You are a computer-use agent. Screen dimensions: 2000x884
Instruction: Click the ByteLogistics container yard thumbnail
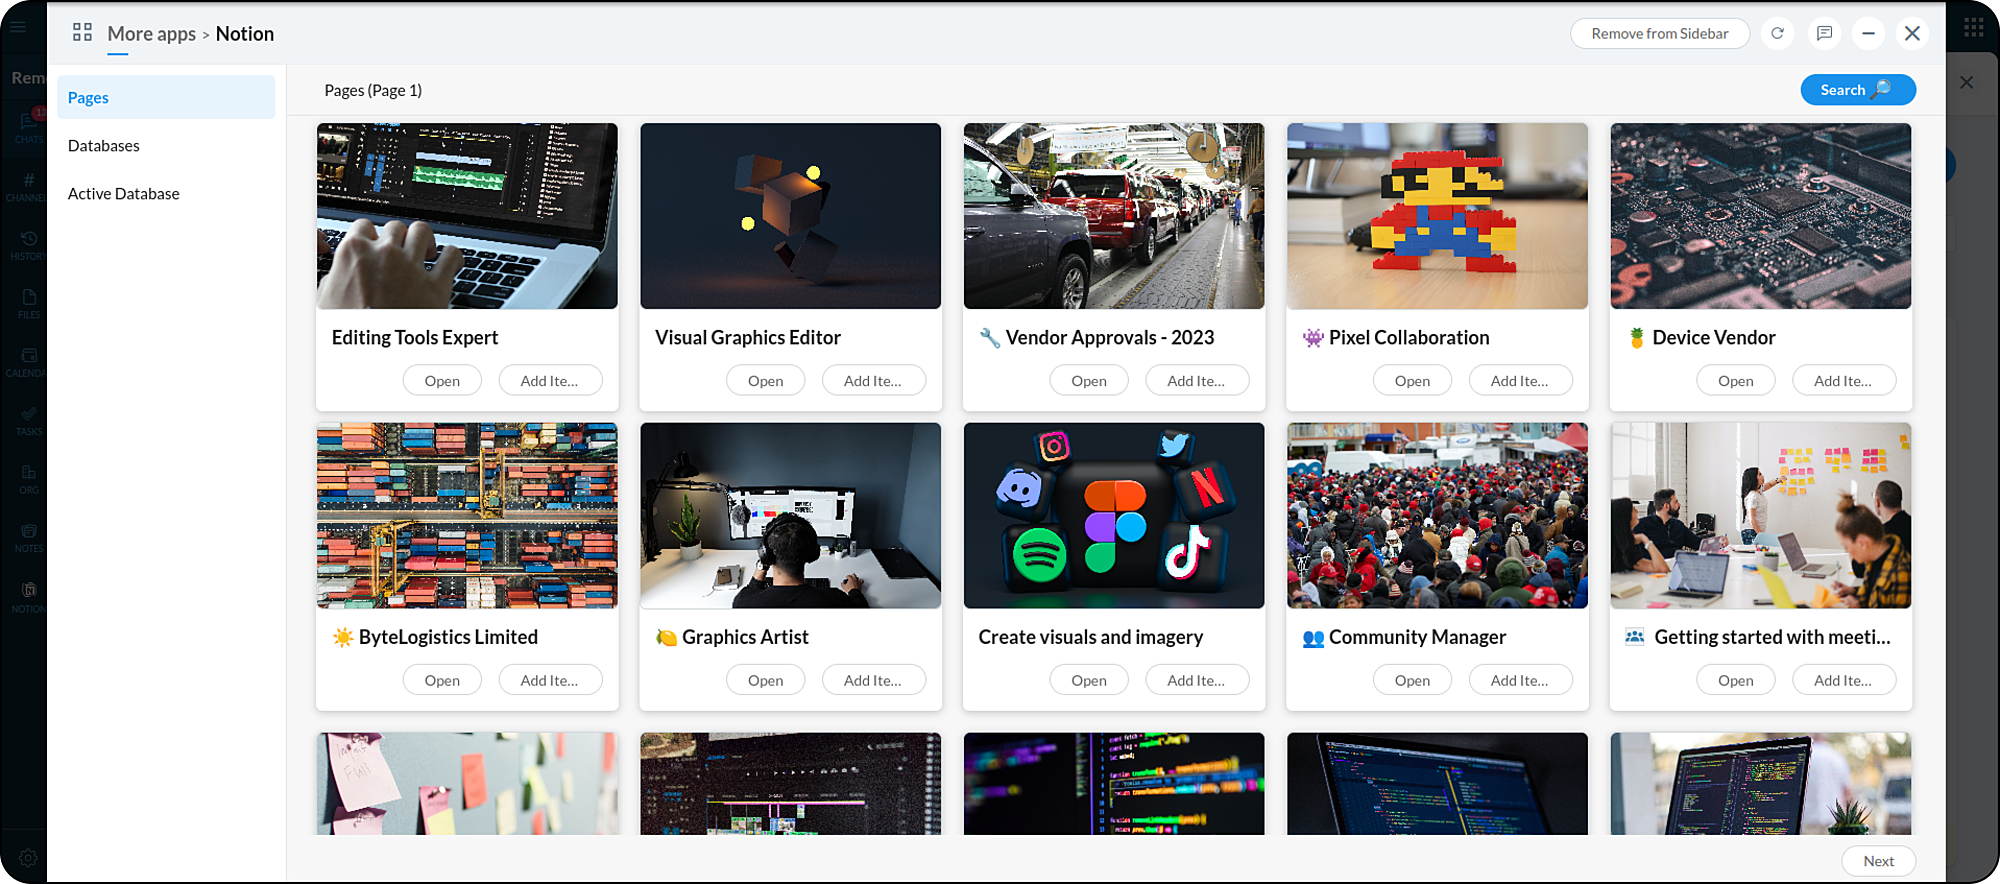pos(467,515)
